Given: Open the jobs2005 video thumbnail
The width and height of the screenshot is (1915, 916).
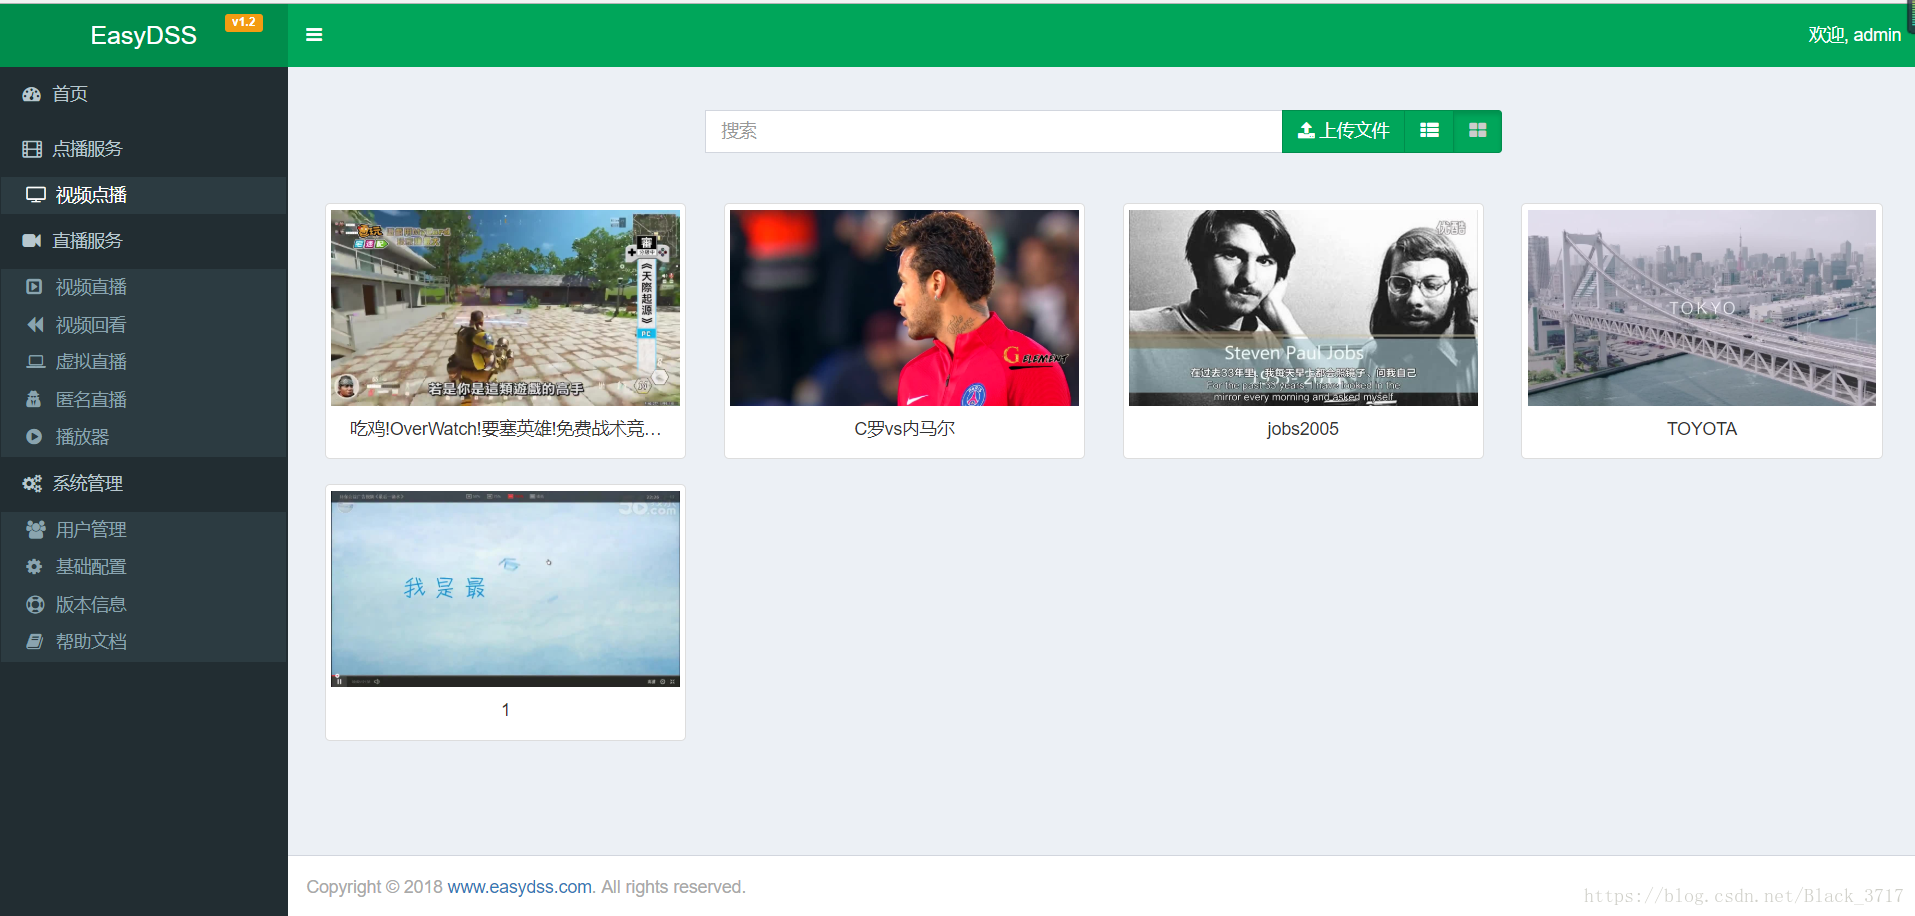Looking at the screenshot, I should [x=1303, y=308].
